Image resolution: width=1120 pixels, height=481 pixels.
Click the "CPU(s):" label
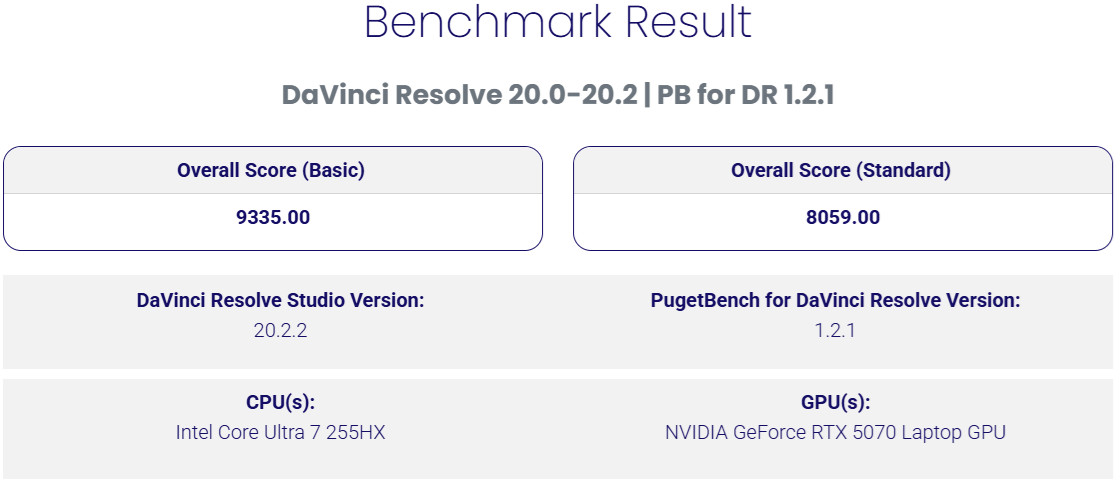pos(280,402)
